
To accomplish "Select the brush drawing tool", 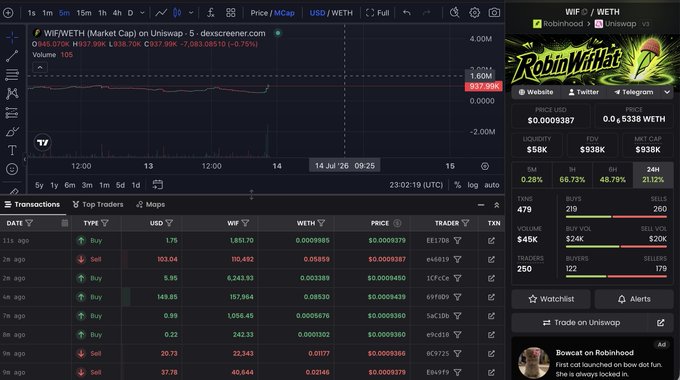I will click(12, 131).
